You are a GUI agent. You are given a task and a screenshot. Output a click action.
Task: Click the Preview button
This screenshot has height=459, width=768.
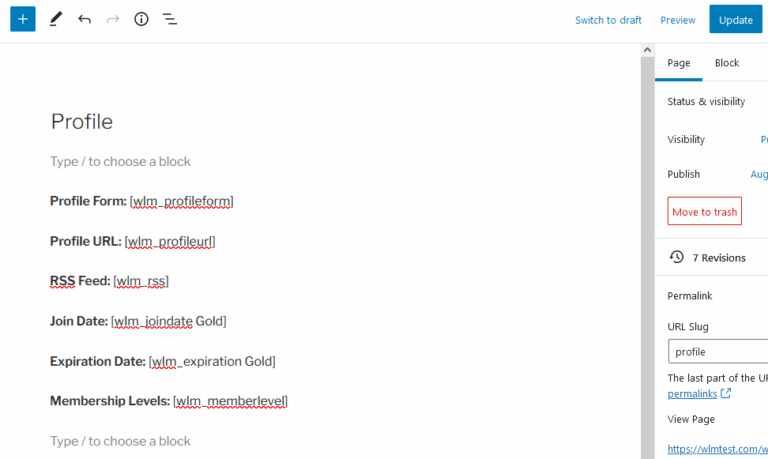point(677,20)
